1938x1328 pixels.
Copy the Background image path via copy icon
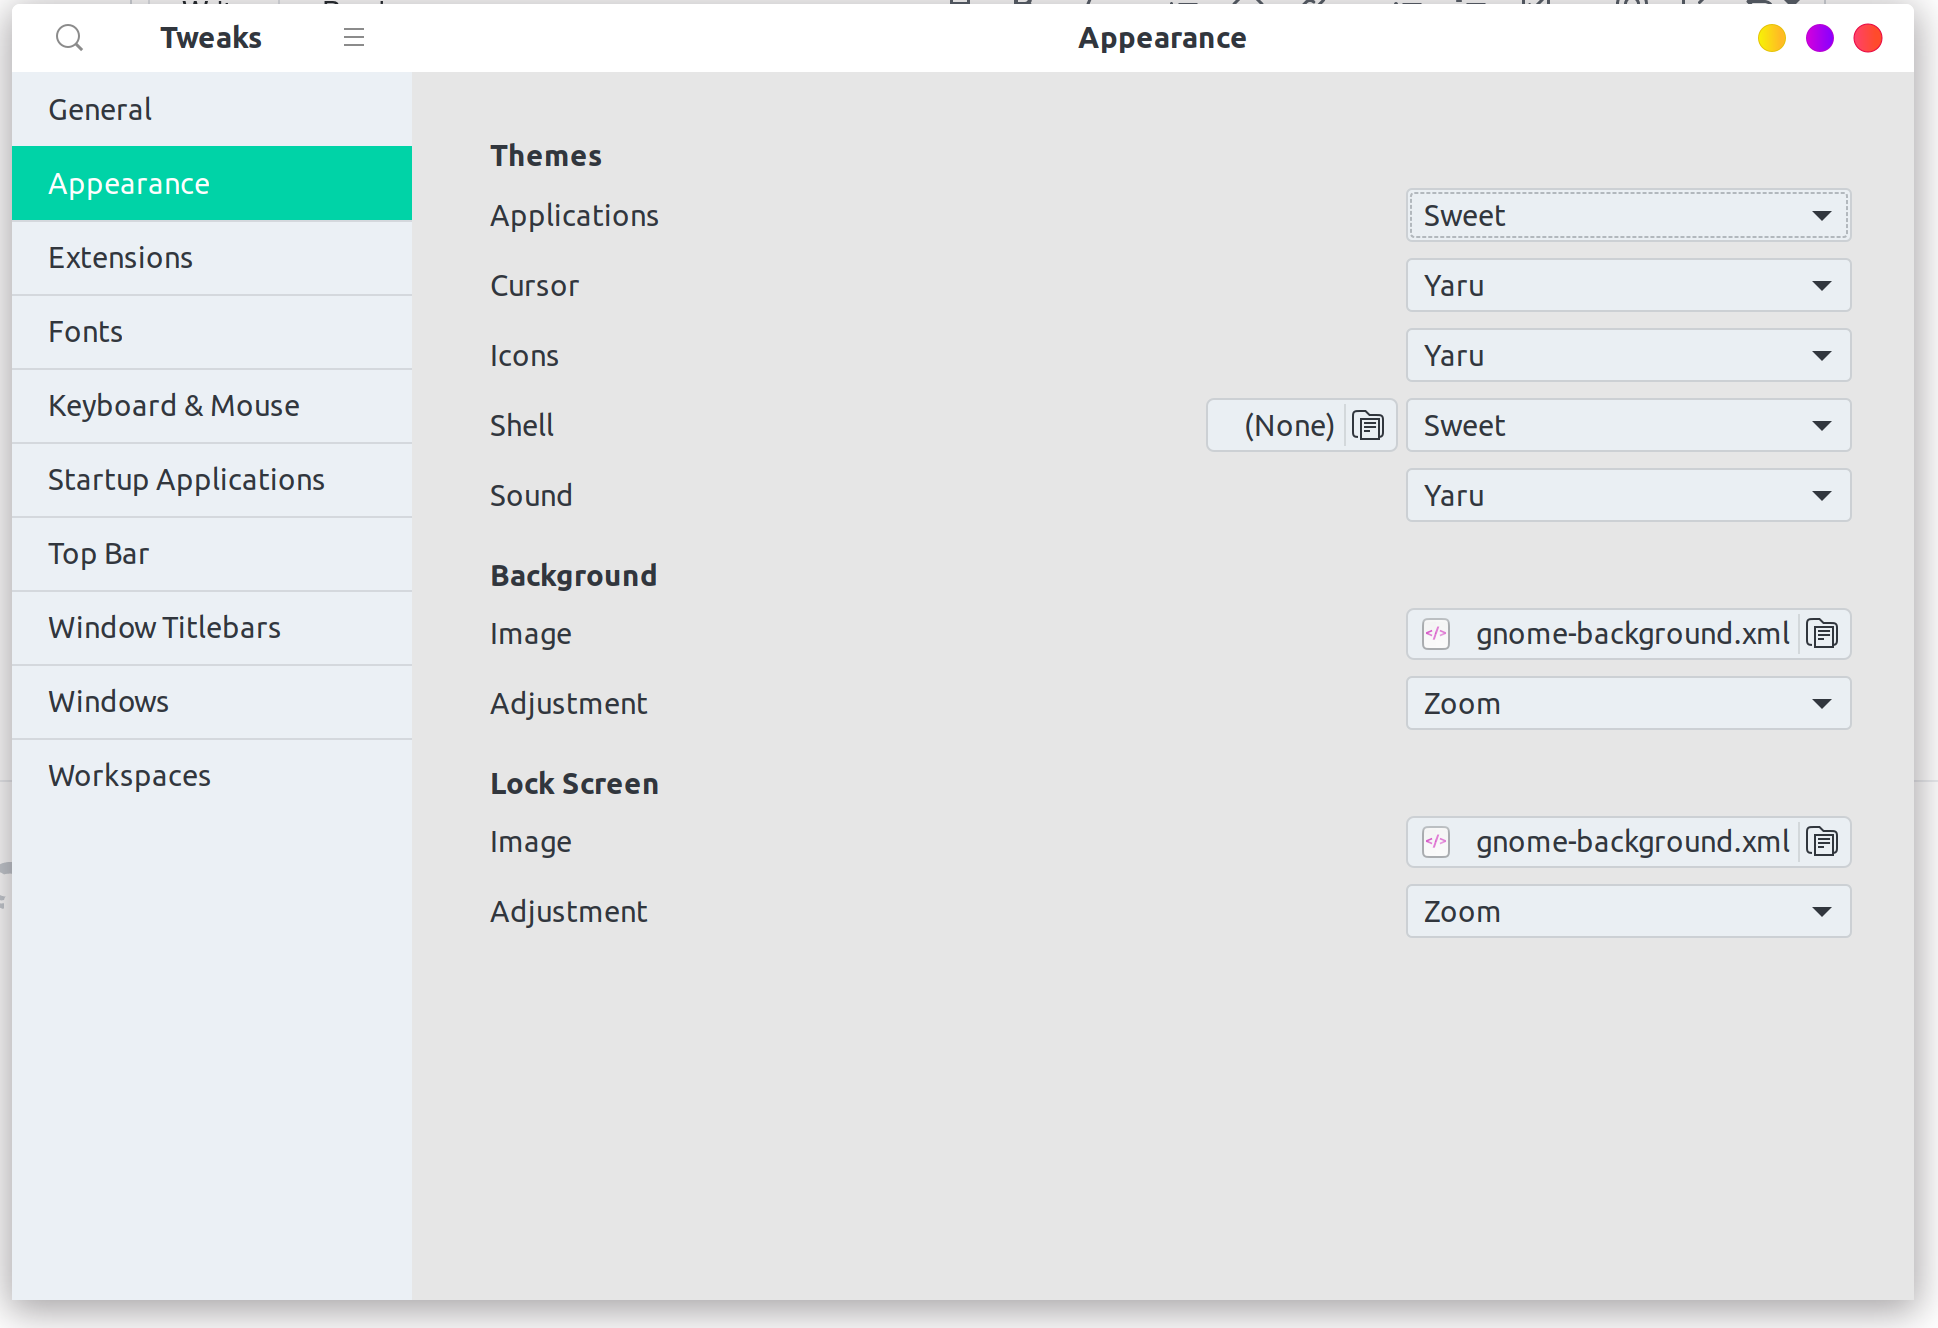click(x=1822, y=633)
